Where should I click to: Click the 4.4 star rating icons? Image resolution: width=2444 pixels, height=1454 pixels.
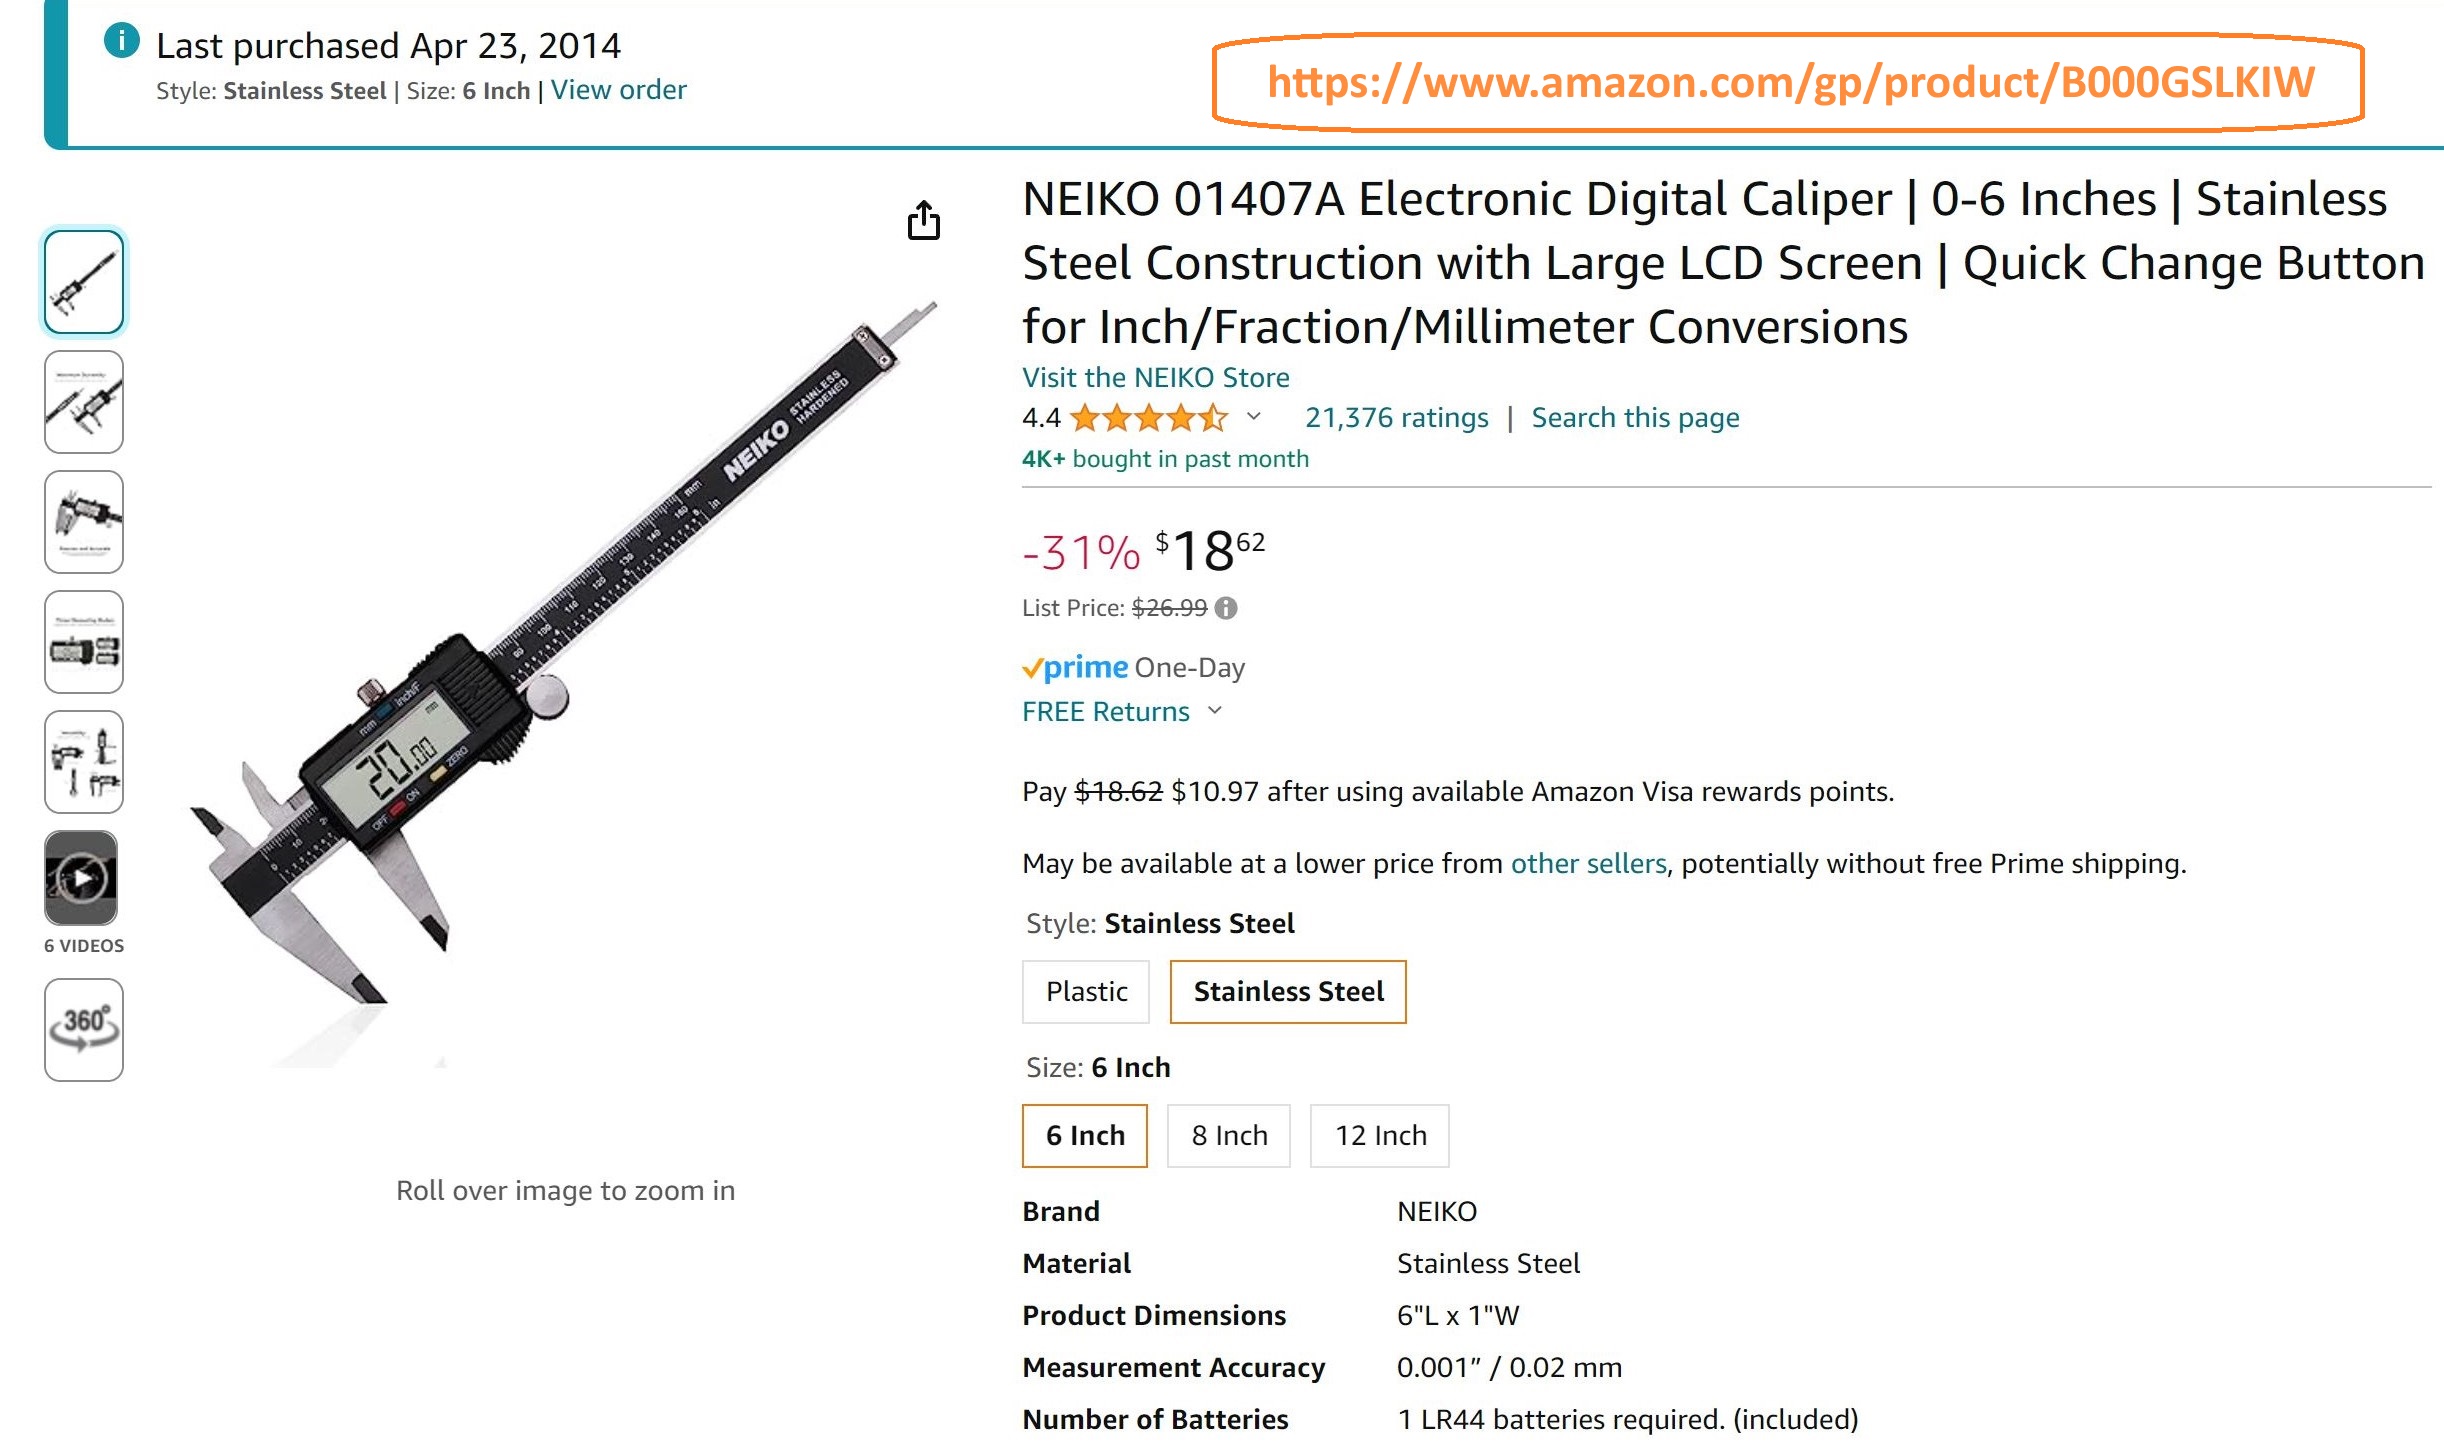pyautogui.click(x=1148, y=417)
